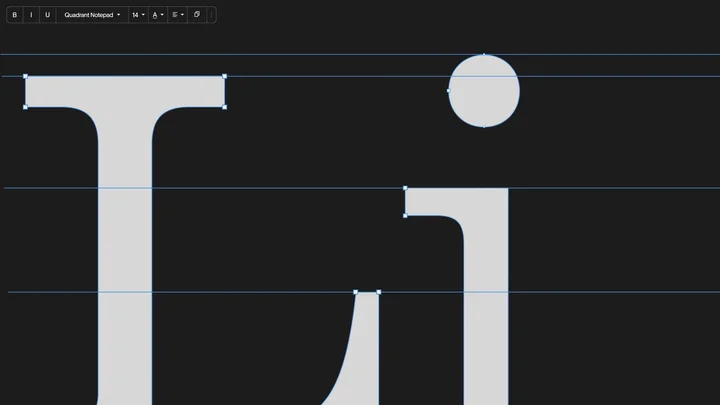Toggle italic formatting with the I button
720x405 pixels.
(x=31, y=15)
